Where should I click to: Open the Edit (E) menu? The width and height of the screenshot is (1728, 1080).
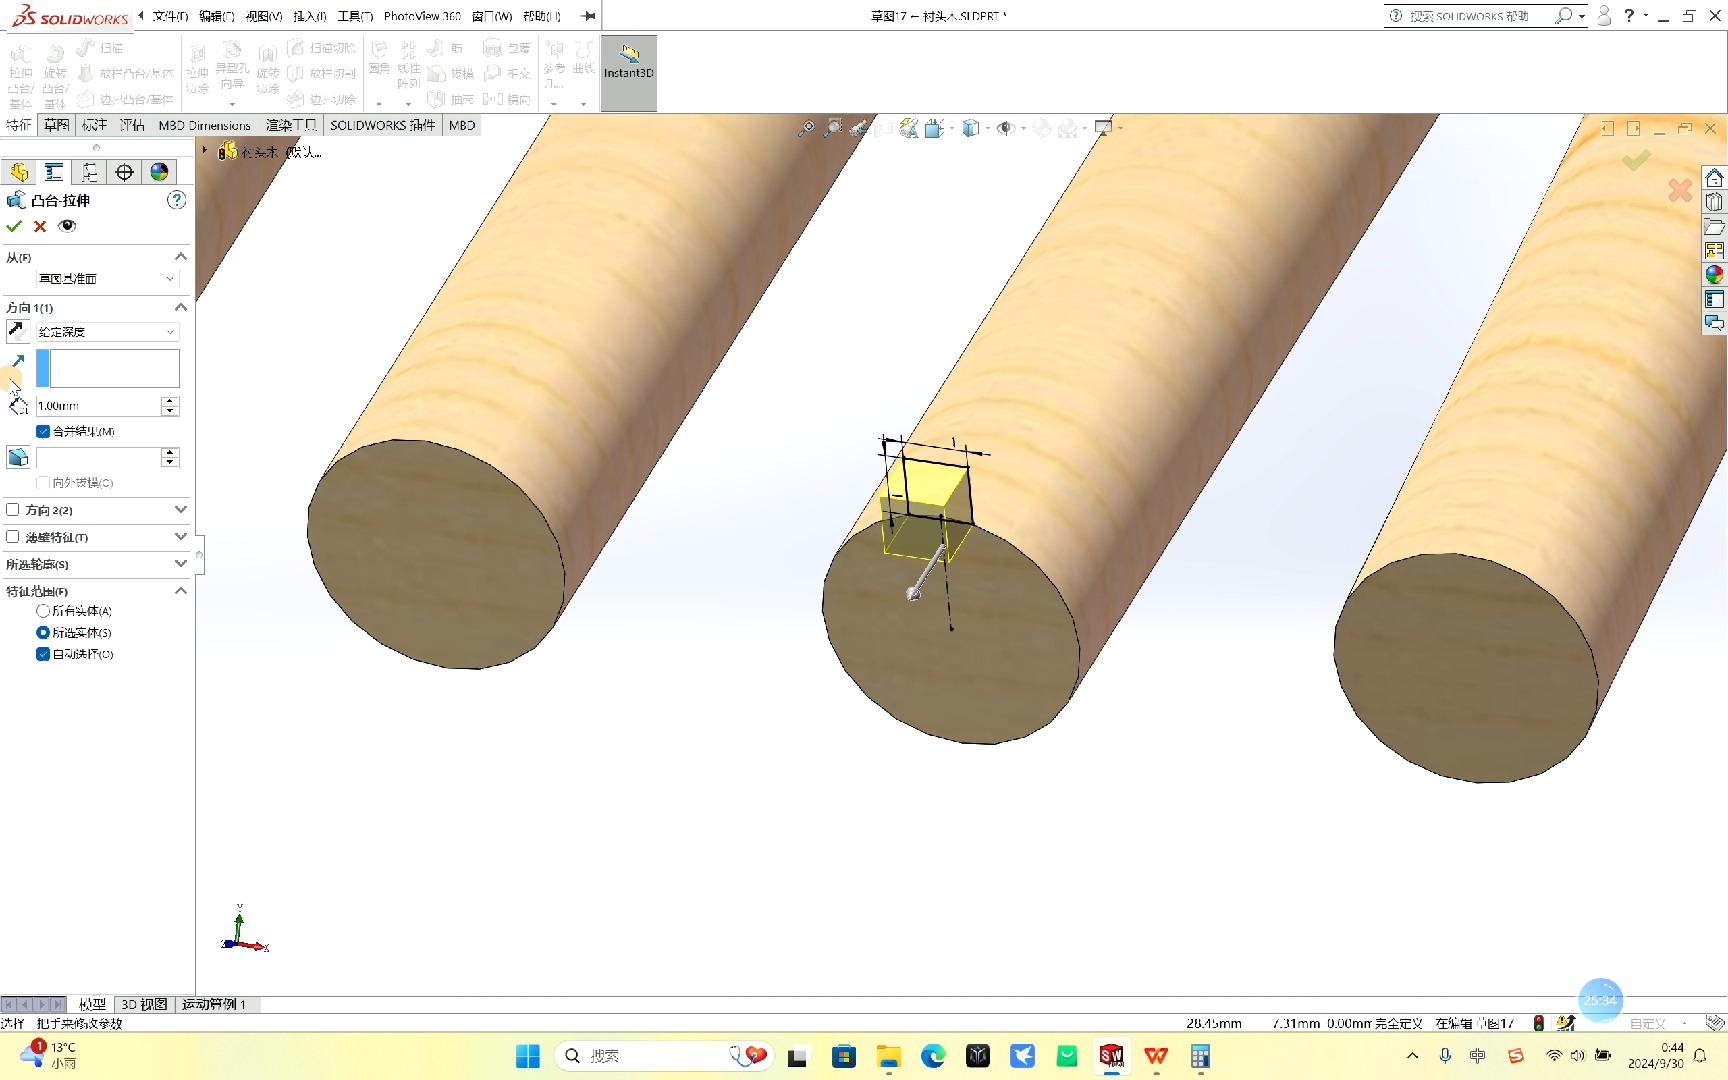click(217, 16)
